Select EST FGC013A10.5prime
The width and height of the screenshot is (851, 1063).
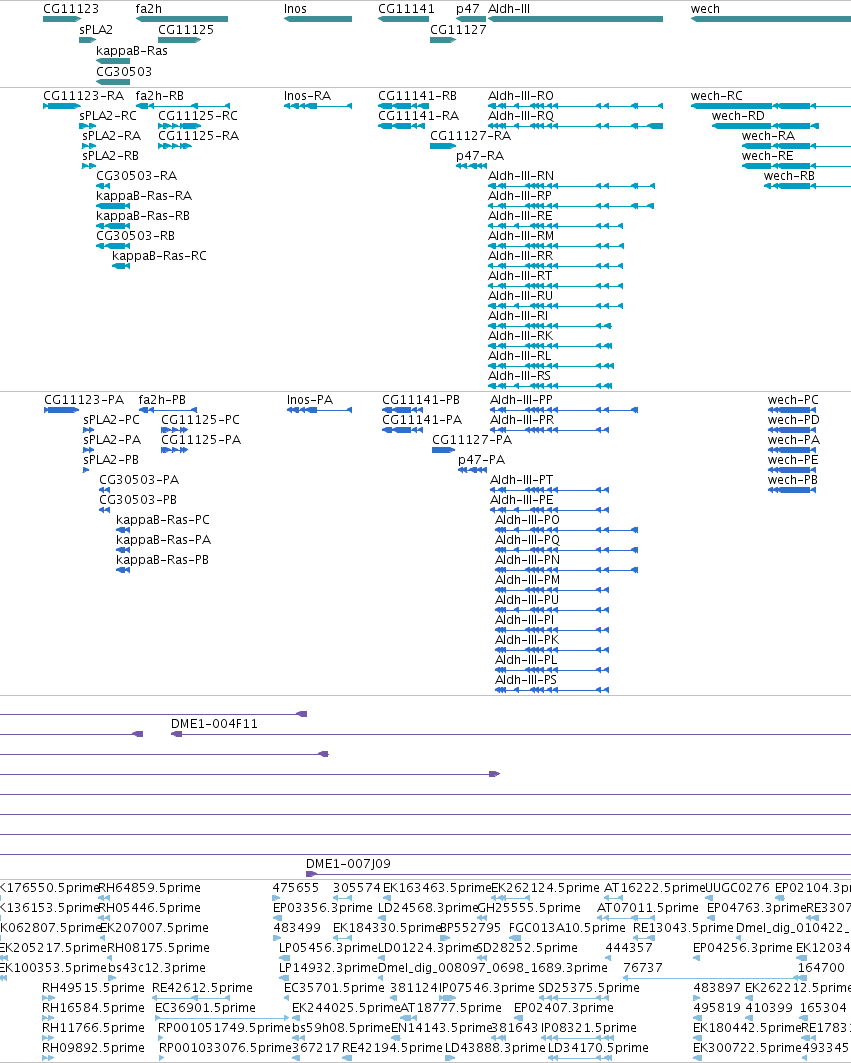click(x=567, y=928)
